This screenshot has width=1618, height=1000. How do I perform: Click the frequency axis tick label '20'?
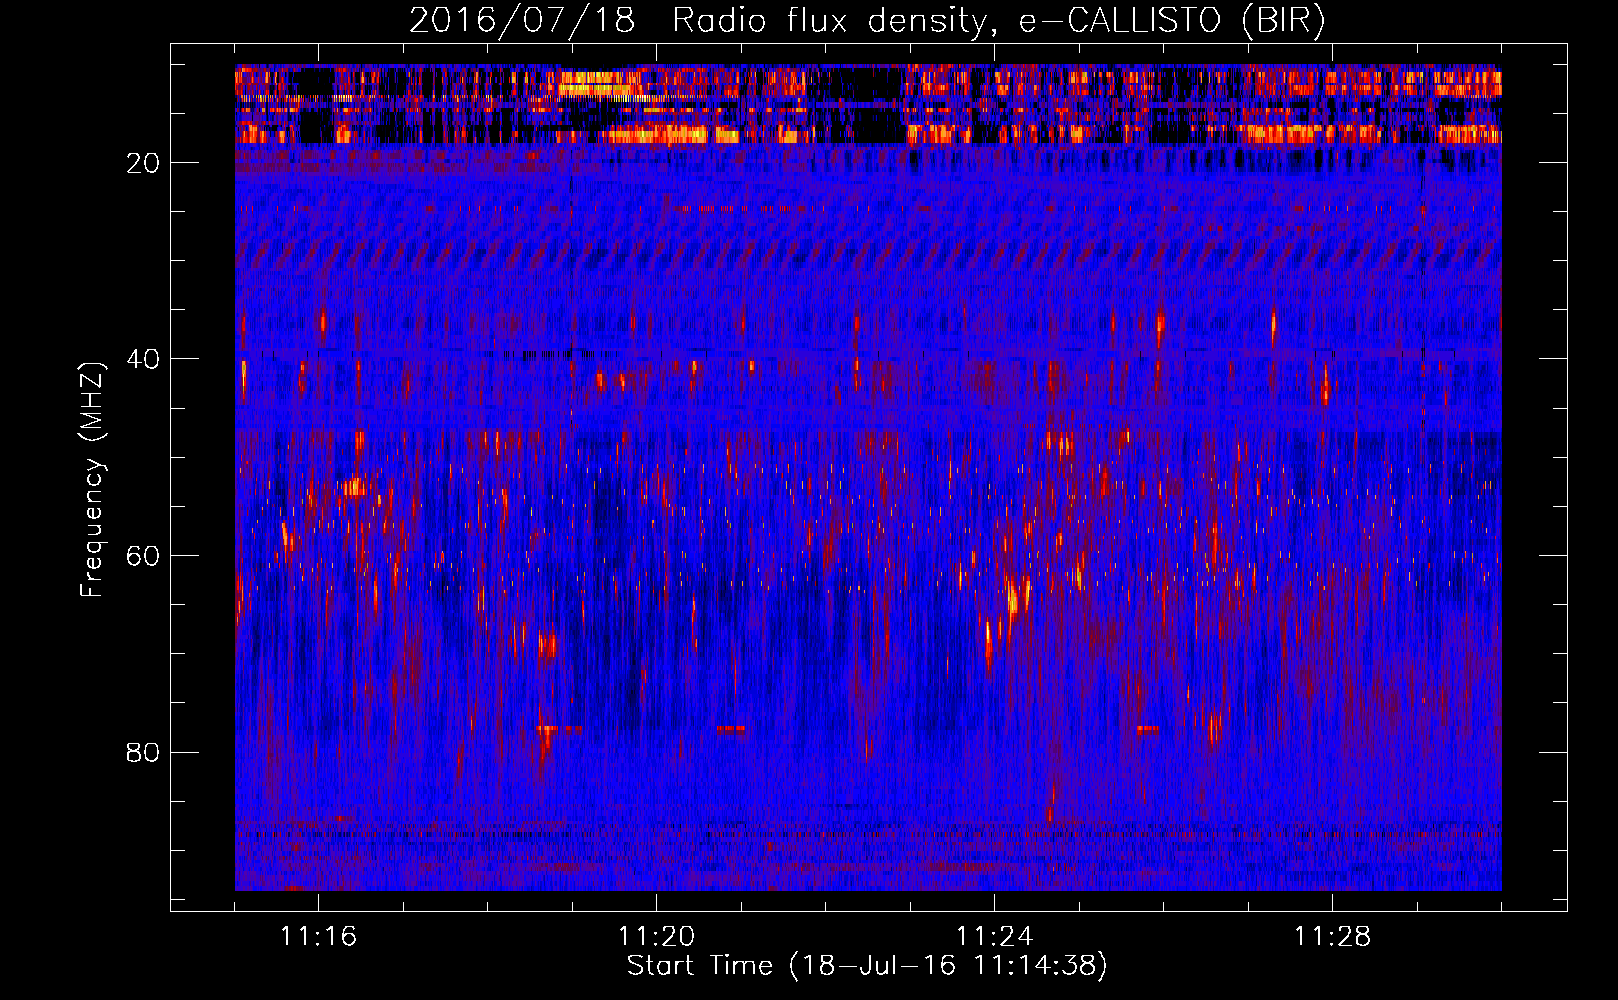click(144, 163)
